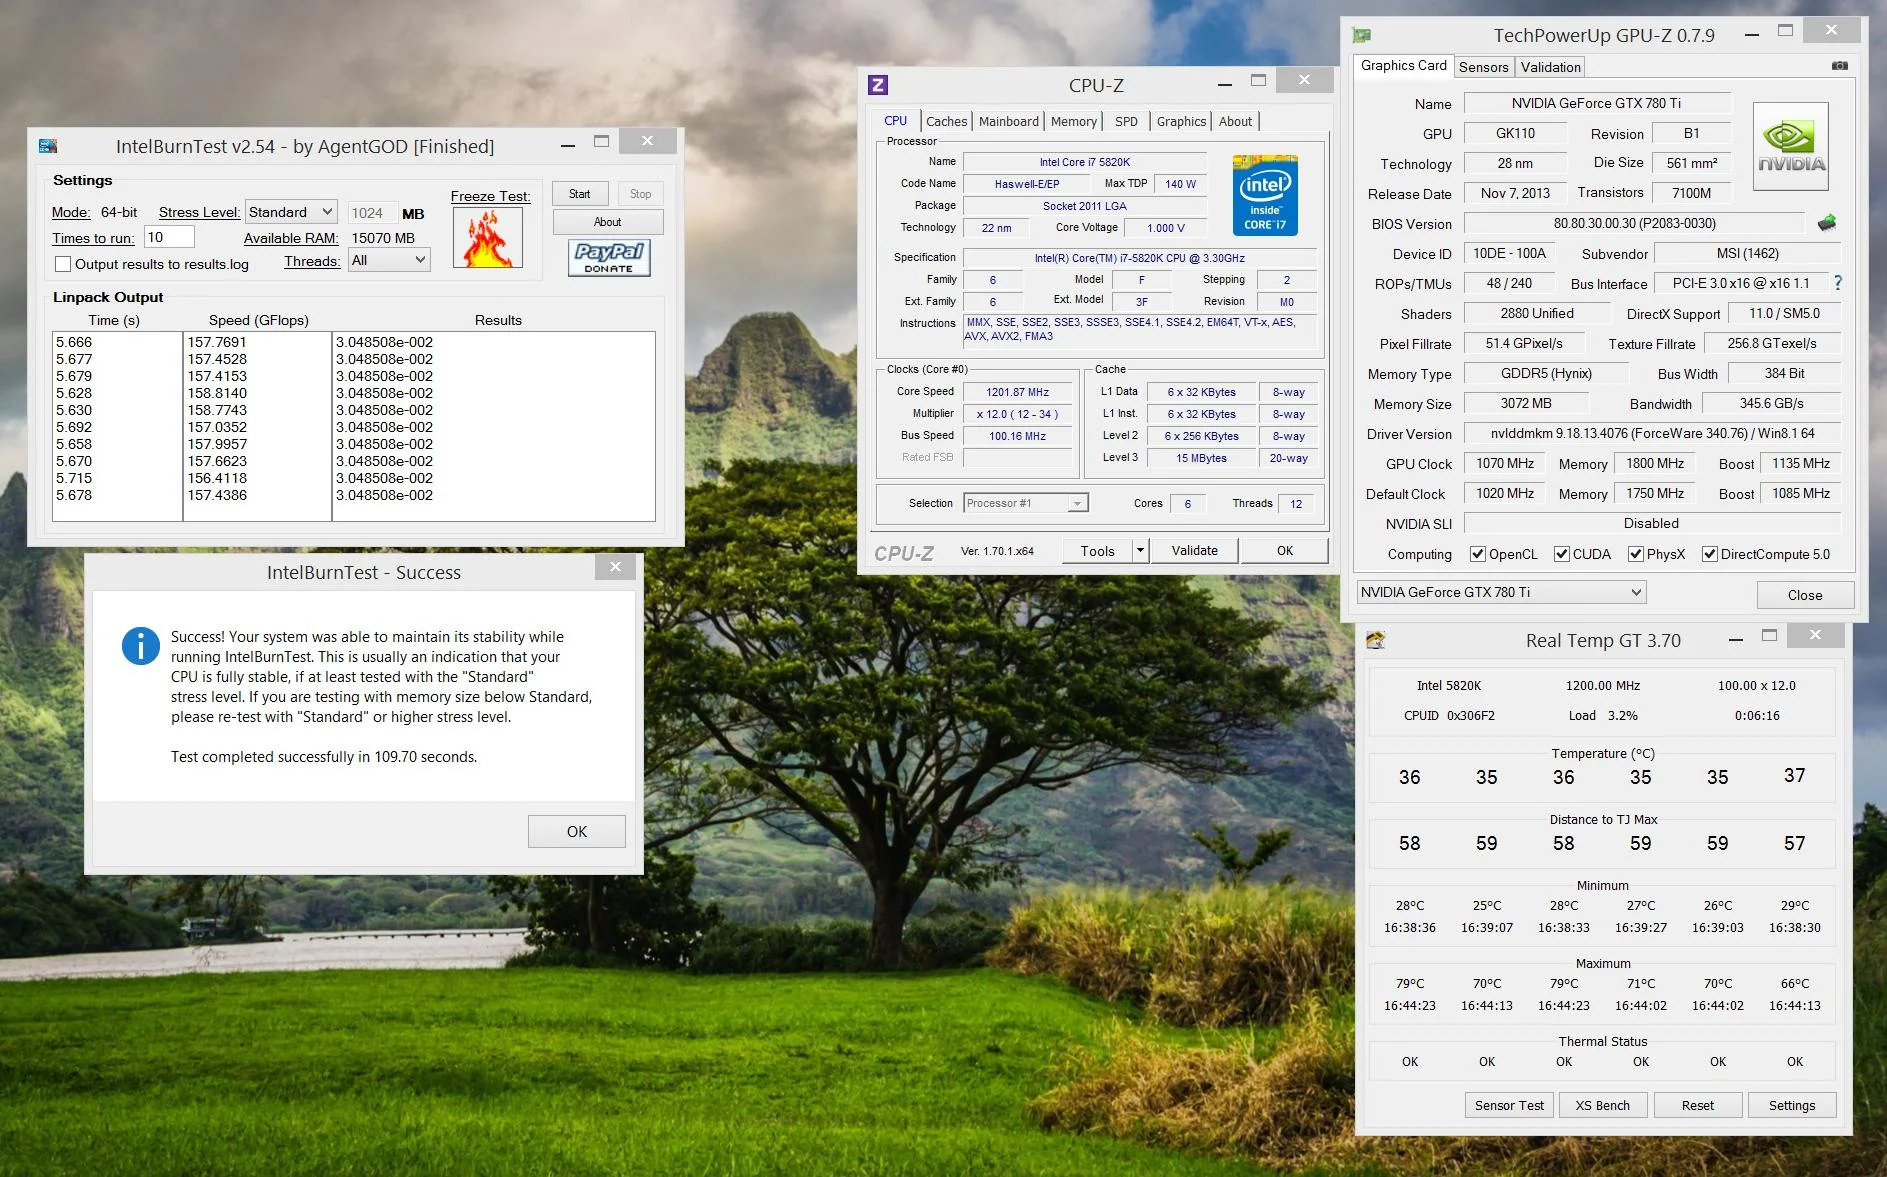Screen dimensions: 1887x1177
Task: Click the Tools button in CPU-Z
Action: pos(1097,550)
